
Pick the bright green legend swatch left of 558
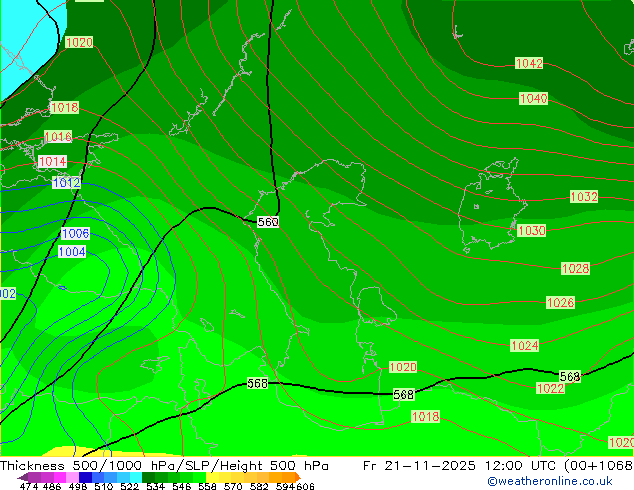(x=199, y=477)
